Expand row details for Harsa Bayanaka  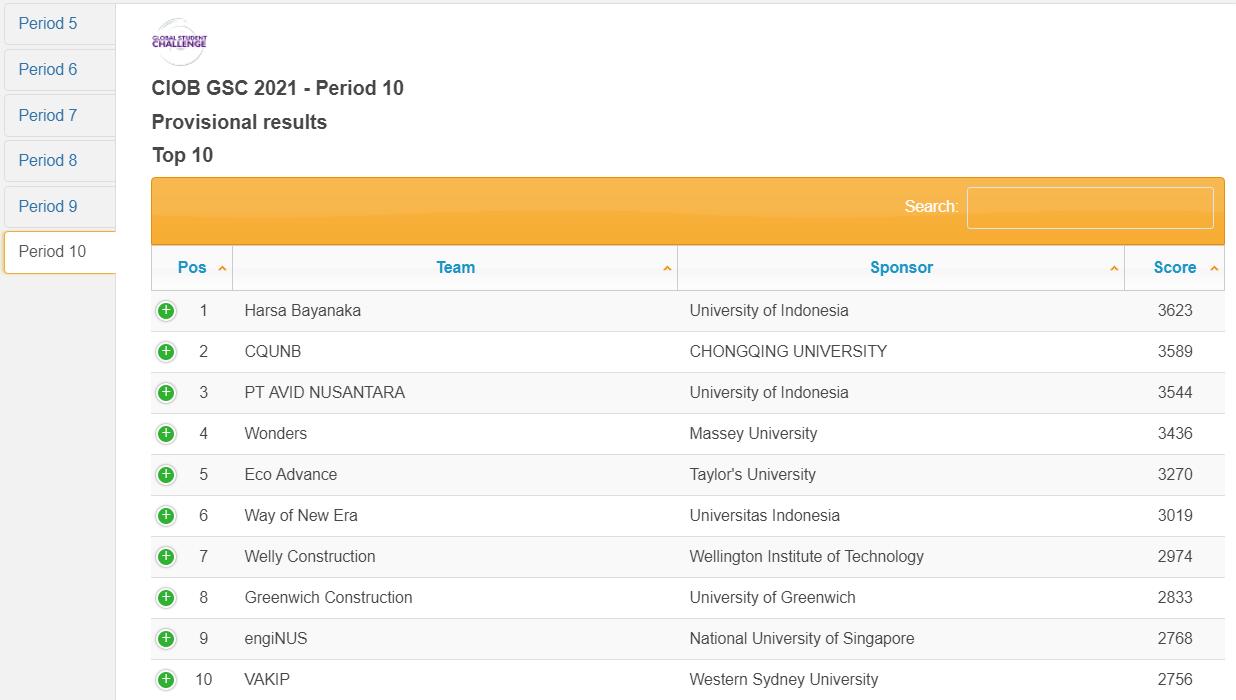click(x=166, y=311)
